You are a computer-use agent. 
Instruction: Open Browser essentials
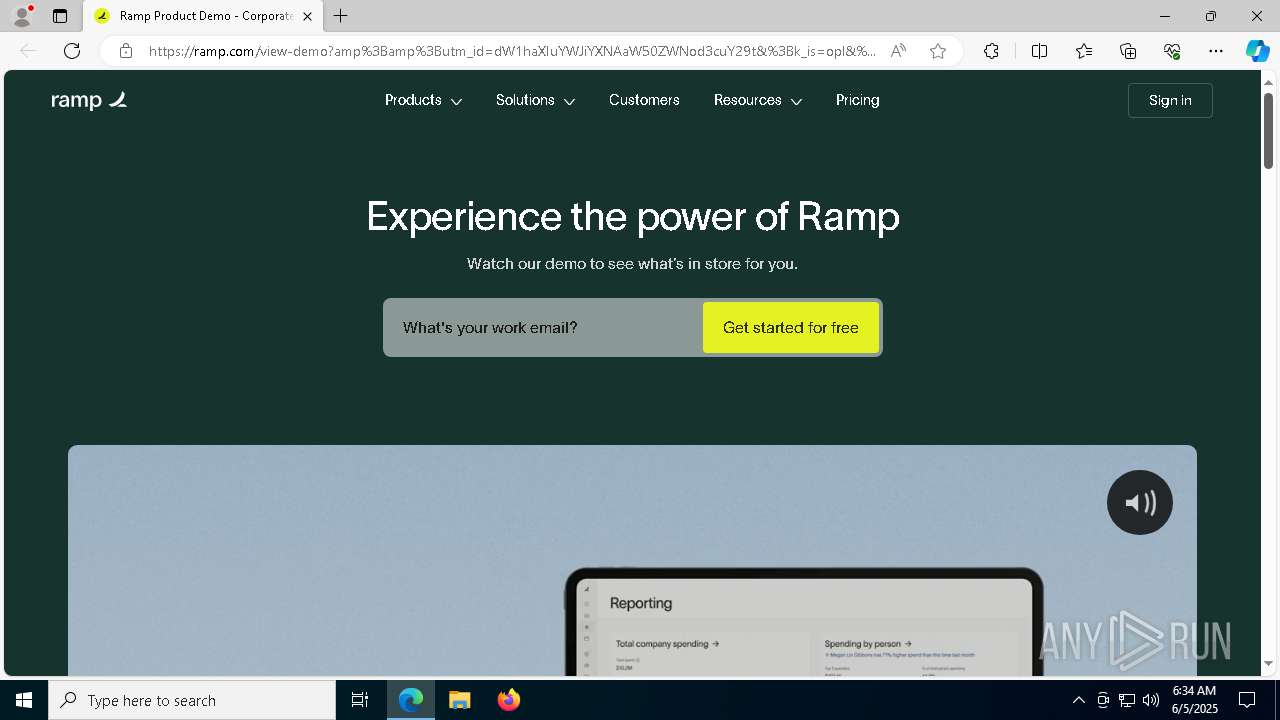pyautogui.click(x=1172, y=51)
